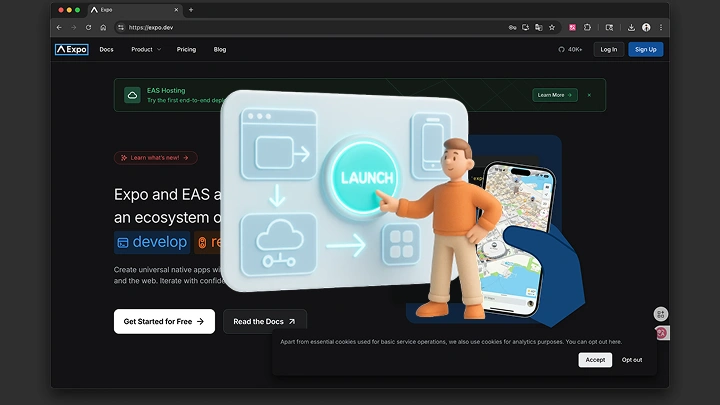Click the LAUNCH button in the video overlay
Viewport: 720px width, 405px height.
pos(364,178)
